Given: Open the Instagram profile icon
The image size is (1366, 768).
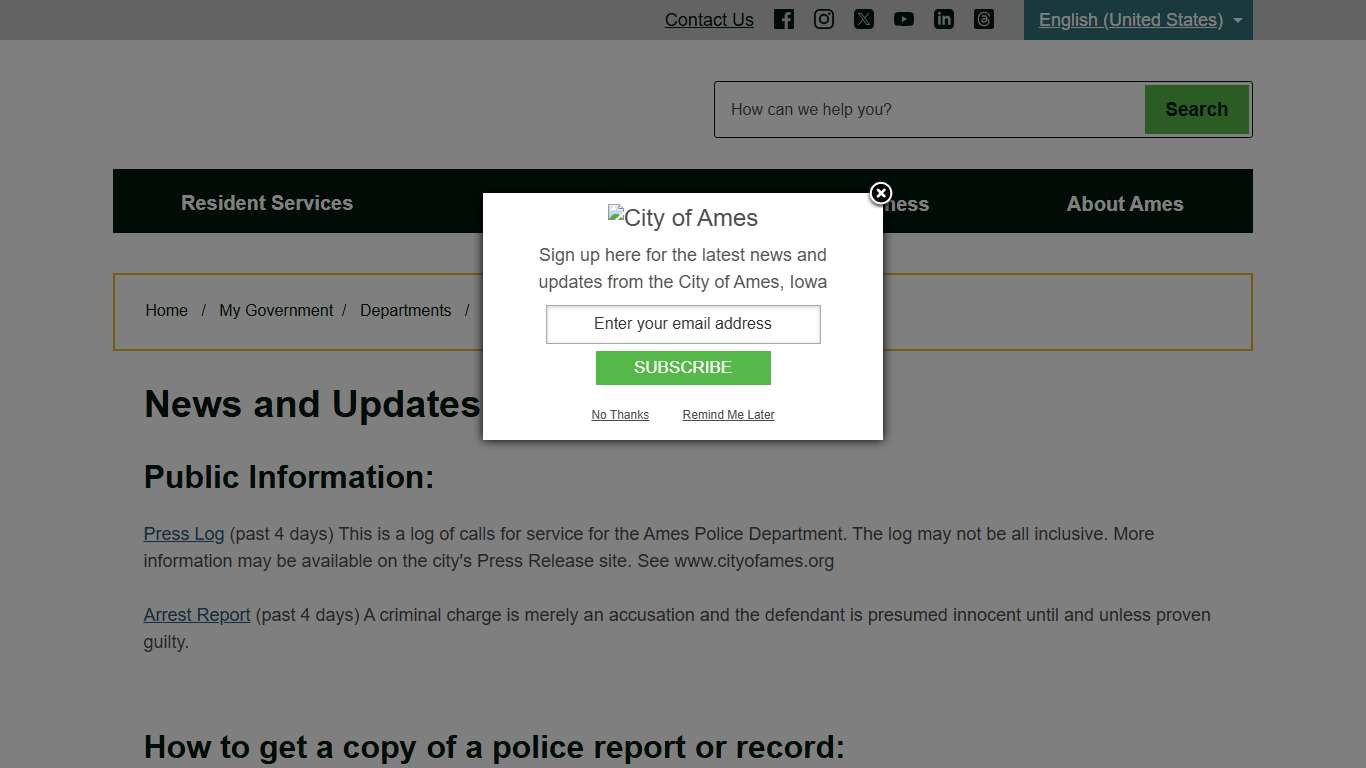Looking at the screenshot, I should [x=824, y=19].
